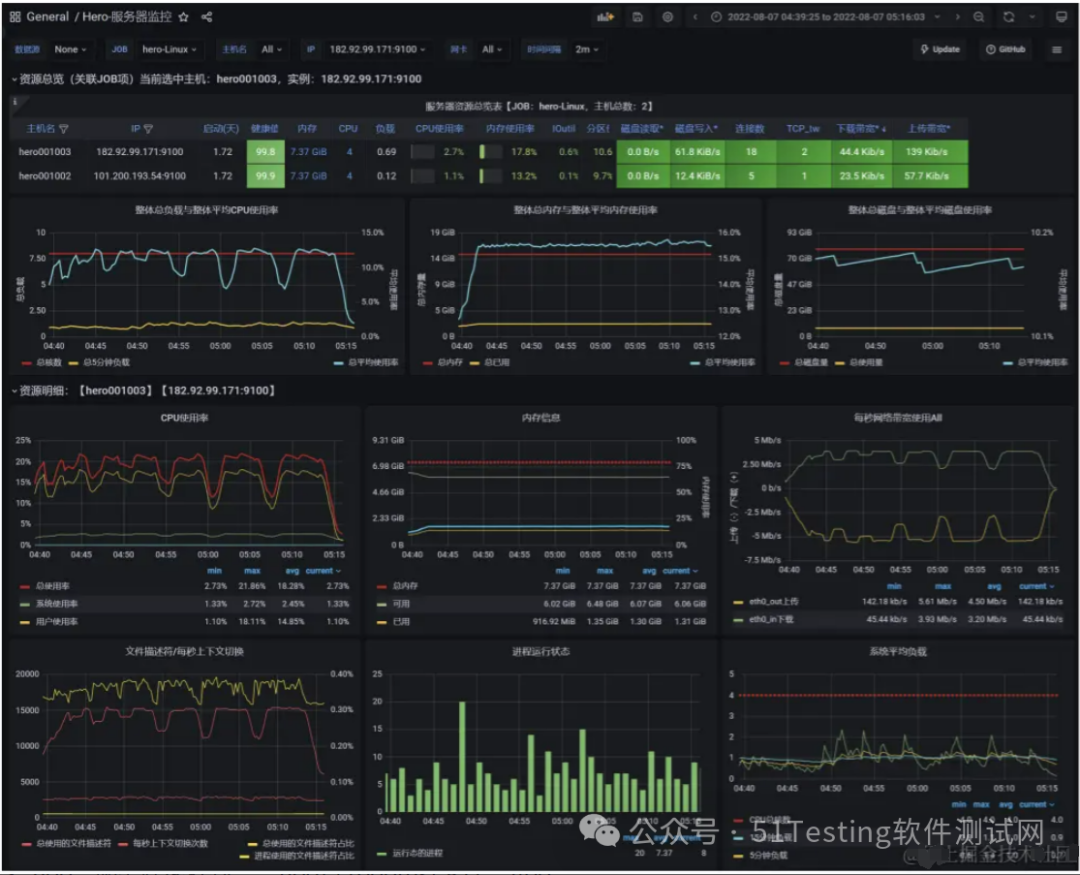
Task: Click IP cell 101.200.193.54:9100
Action: [x=140, y=176]
